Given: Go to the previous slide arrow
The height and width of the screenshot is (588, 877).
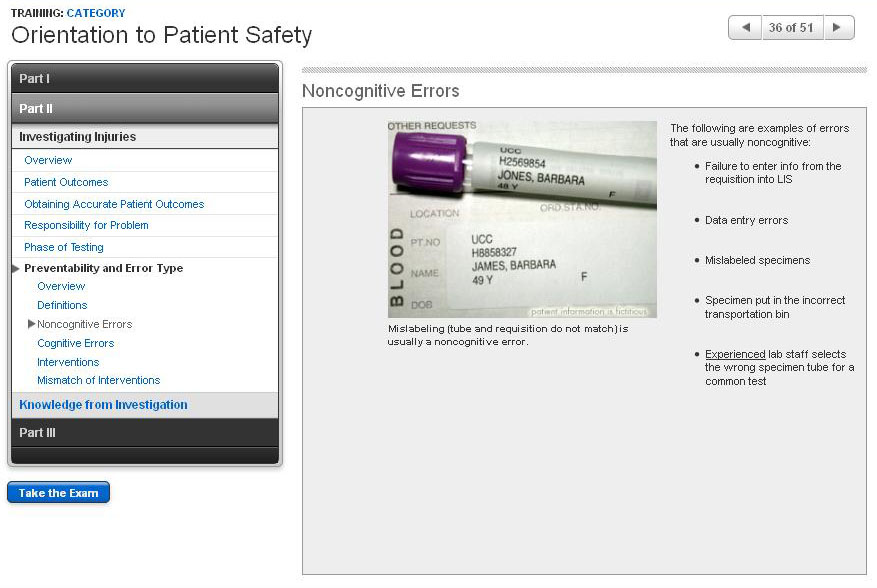Looking at the screenshot, I should [745, 28].
